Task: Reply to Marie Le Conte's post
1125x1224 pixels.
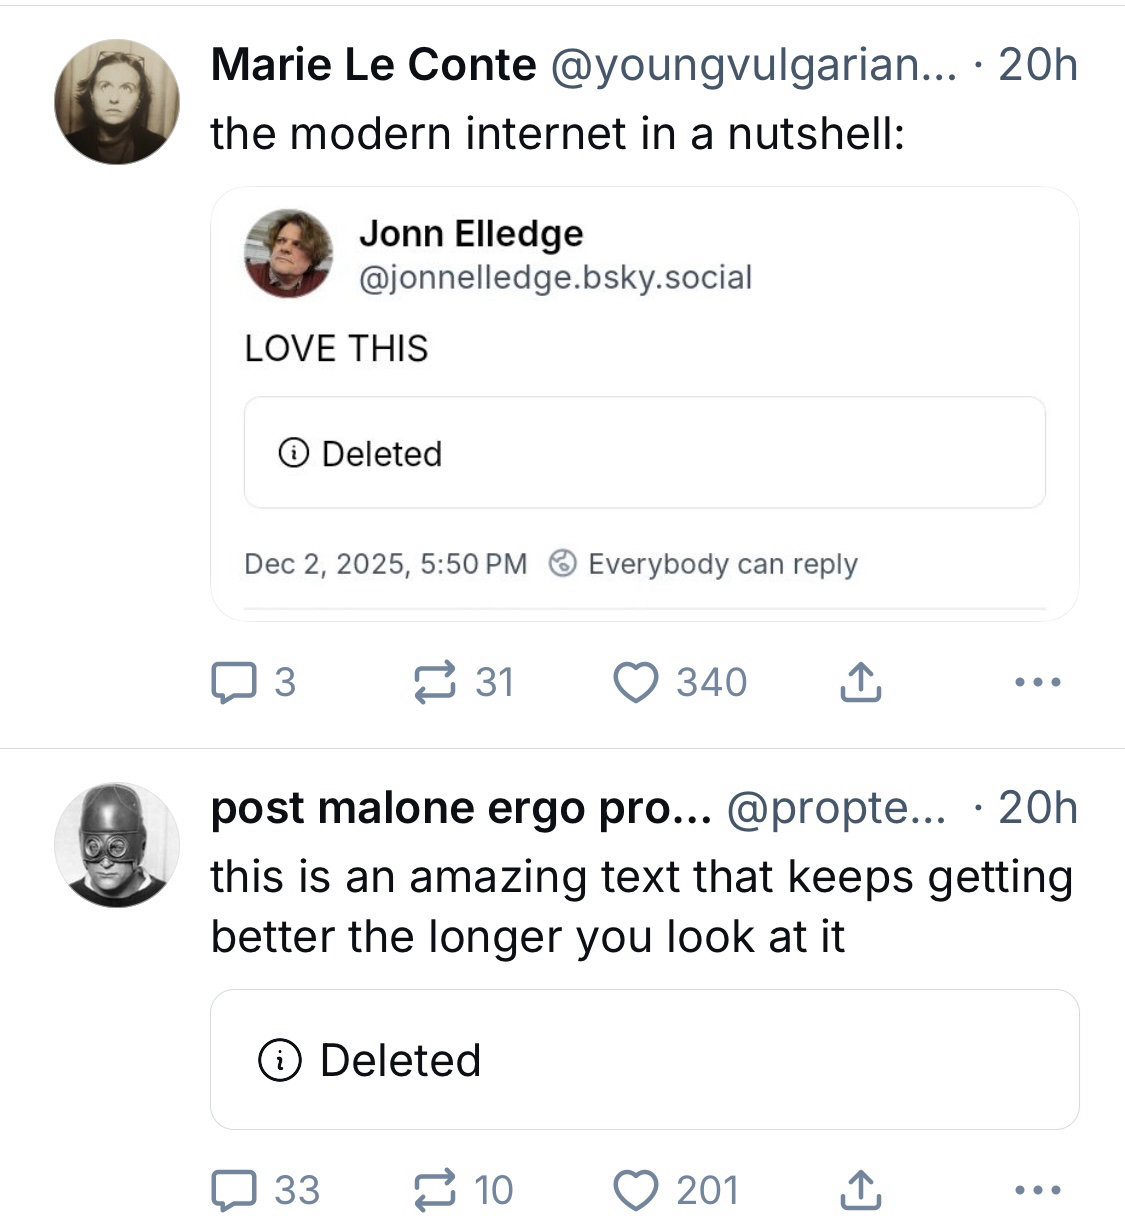Action: click(232, 683)
